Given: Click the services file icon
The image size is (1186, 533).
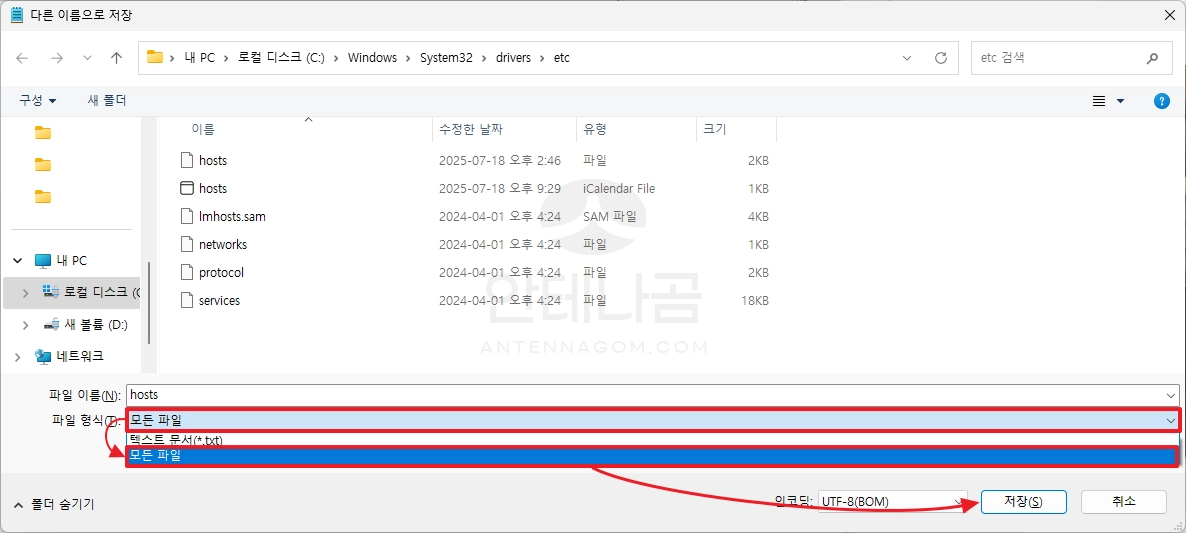Looking at the screenshot, I should click(187, 300).
